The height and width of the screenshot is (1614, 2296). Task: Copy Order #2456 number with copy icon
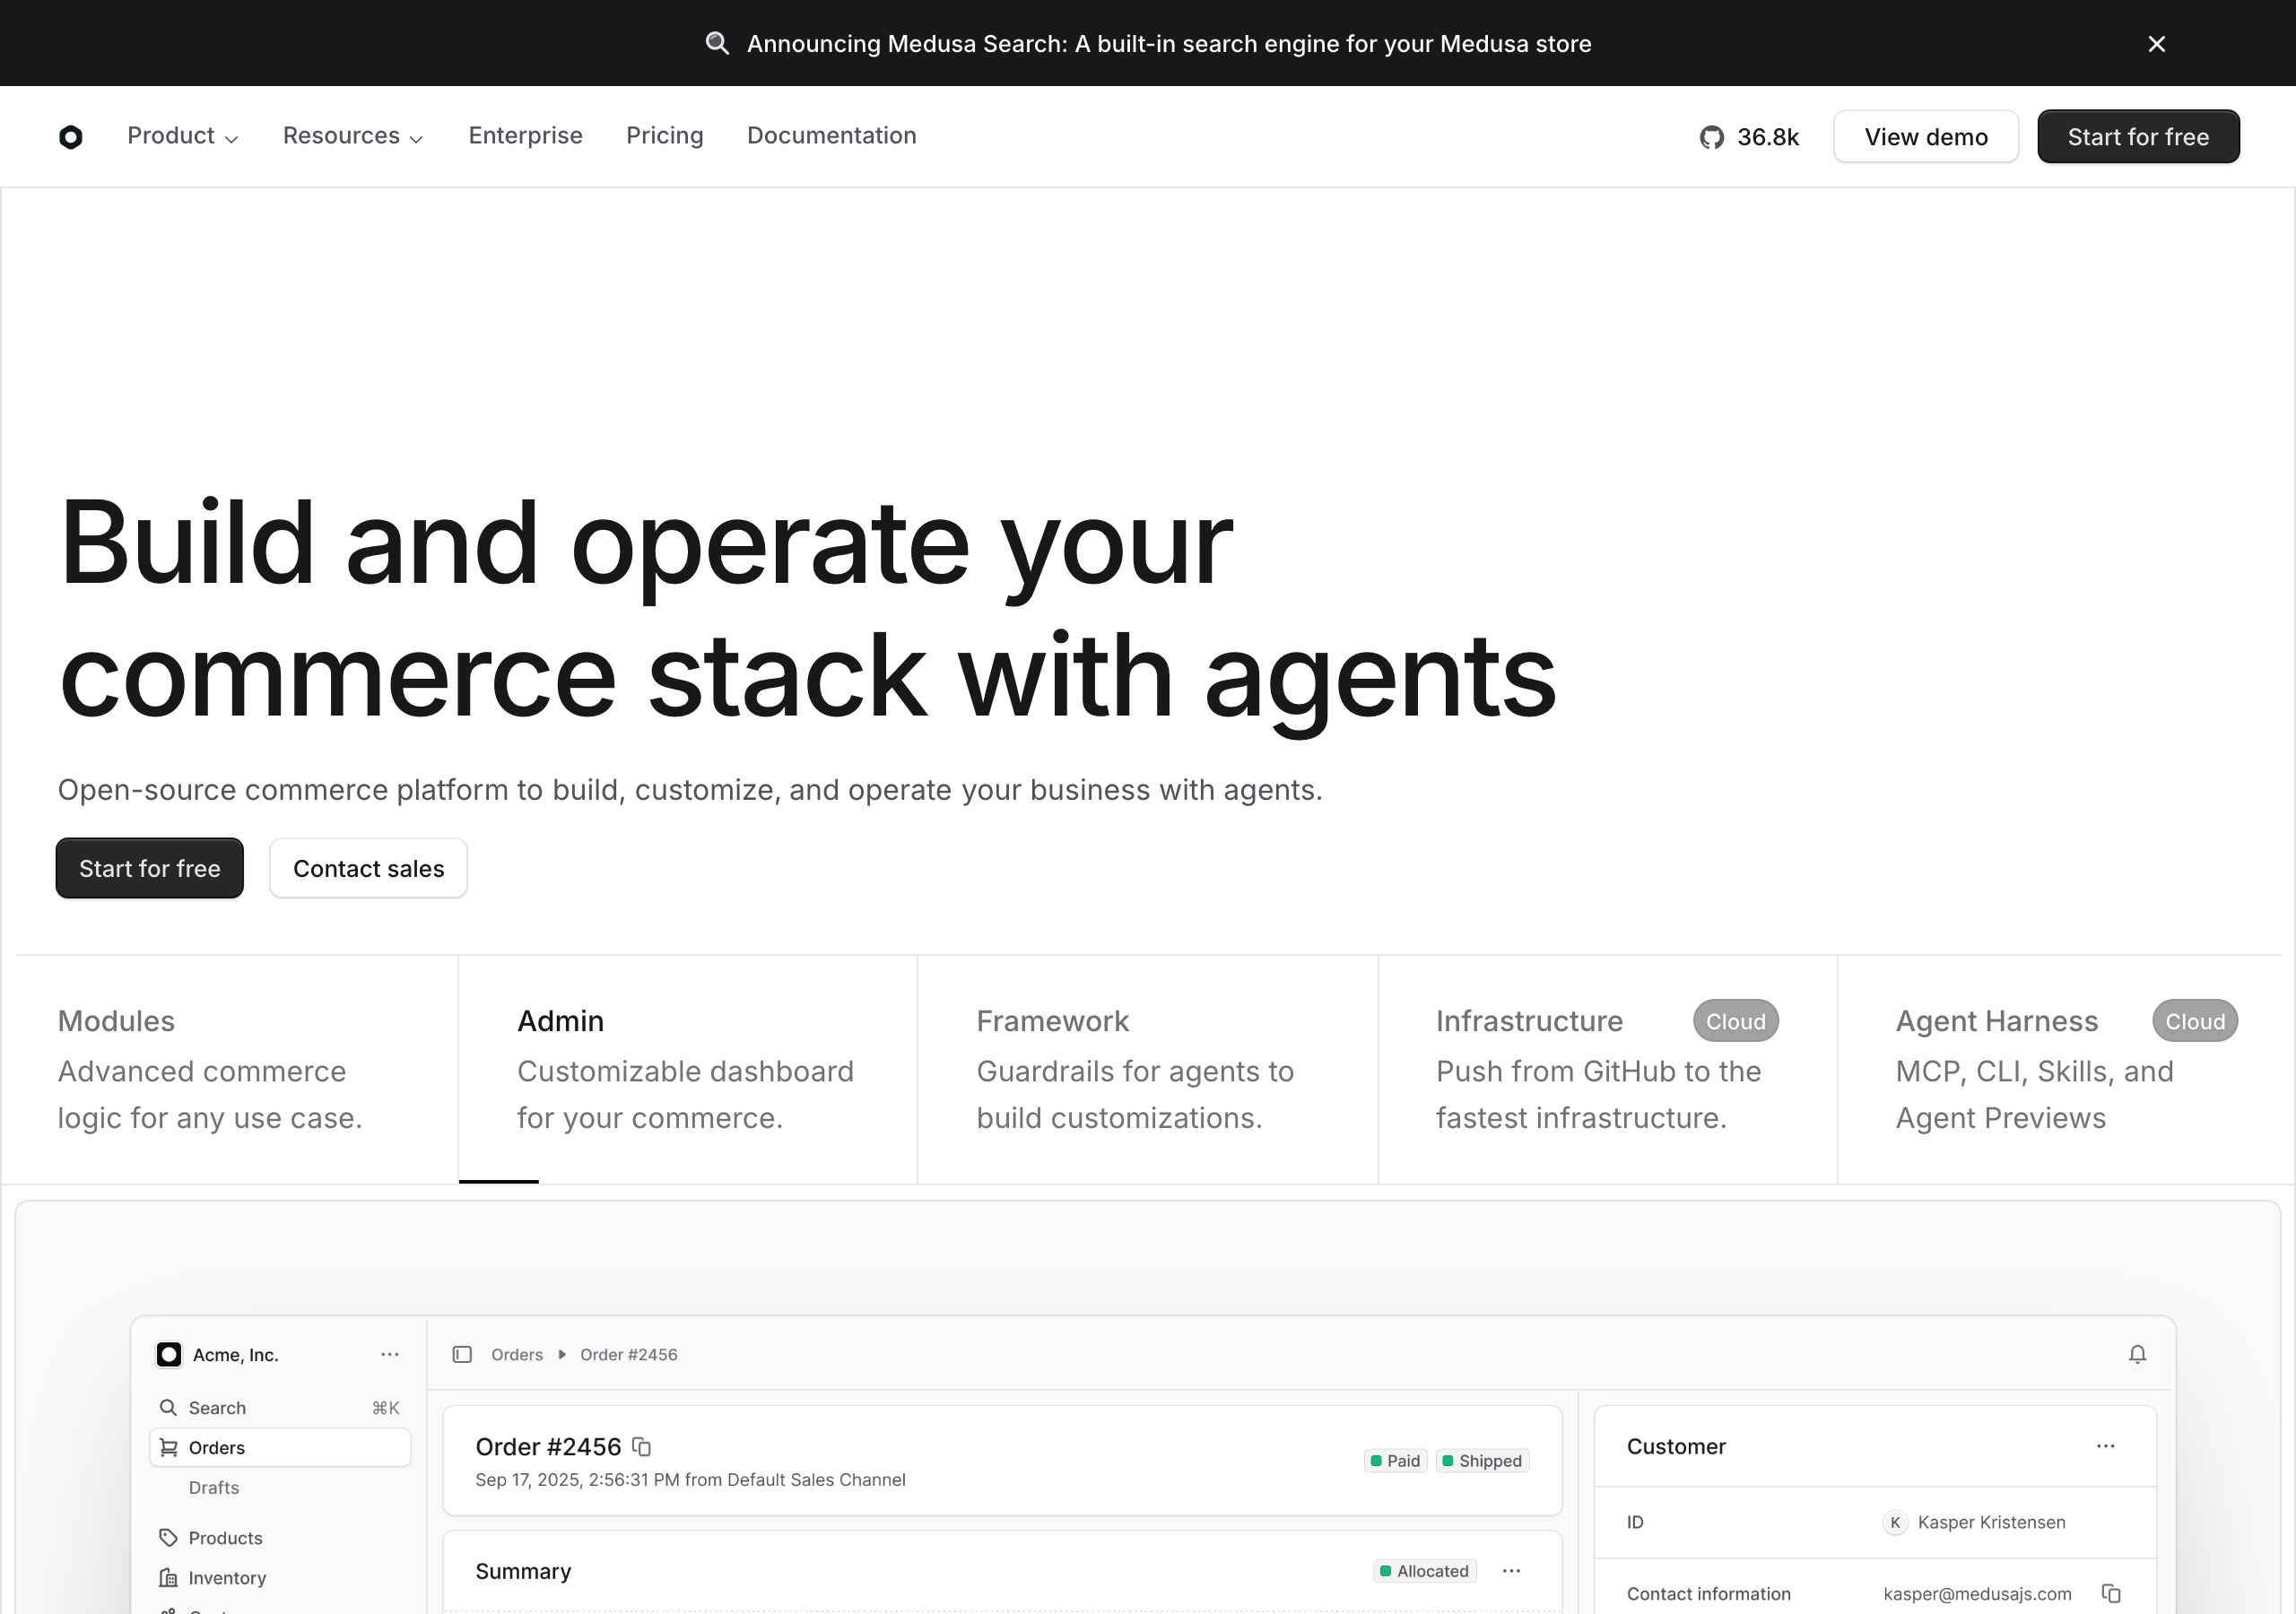(642, 1447)
